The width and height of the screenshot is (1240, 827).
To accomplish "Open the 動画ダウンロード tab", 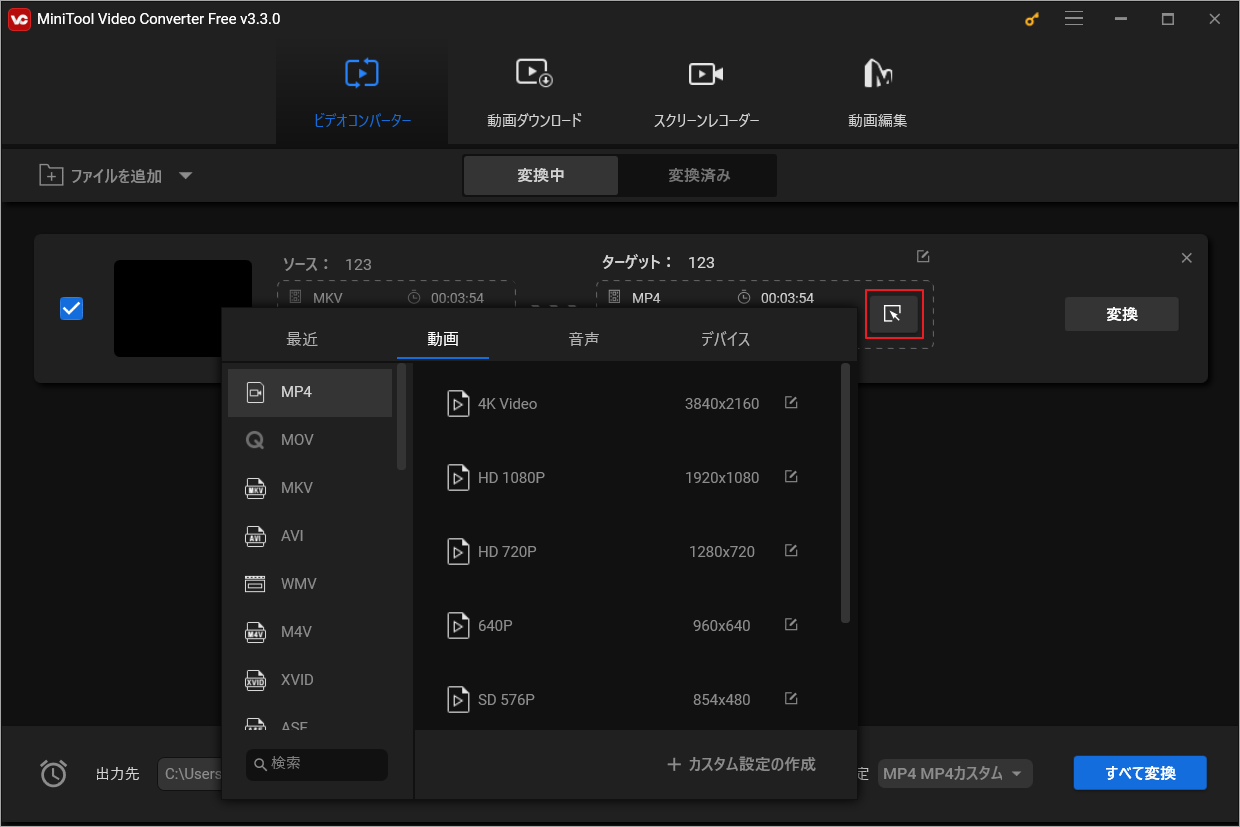I will tap(534, 95).
